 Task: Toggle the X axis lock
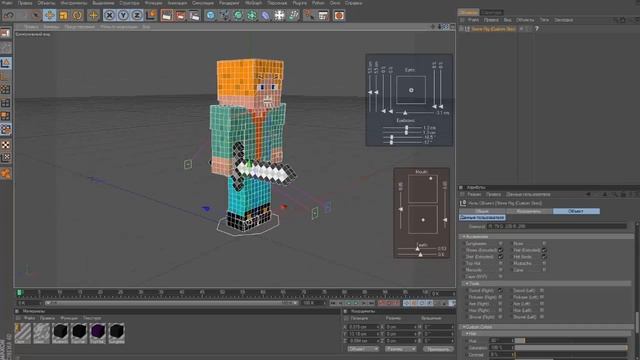pos(109,16)
